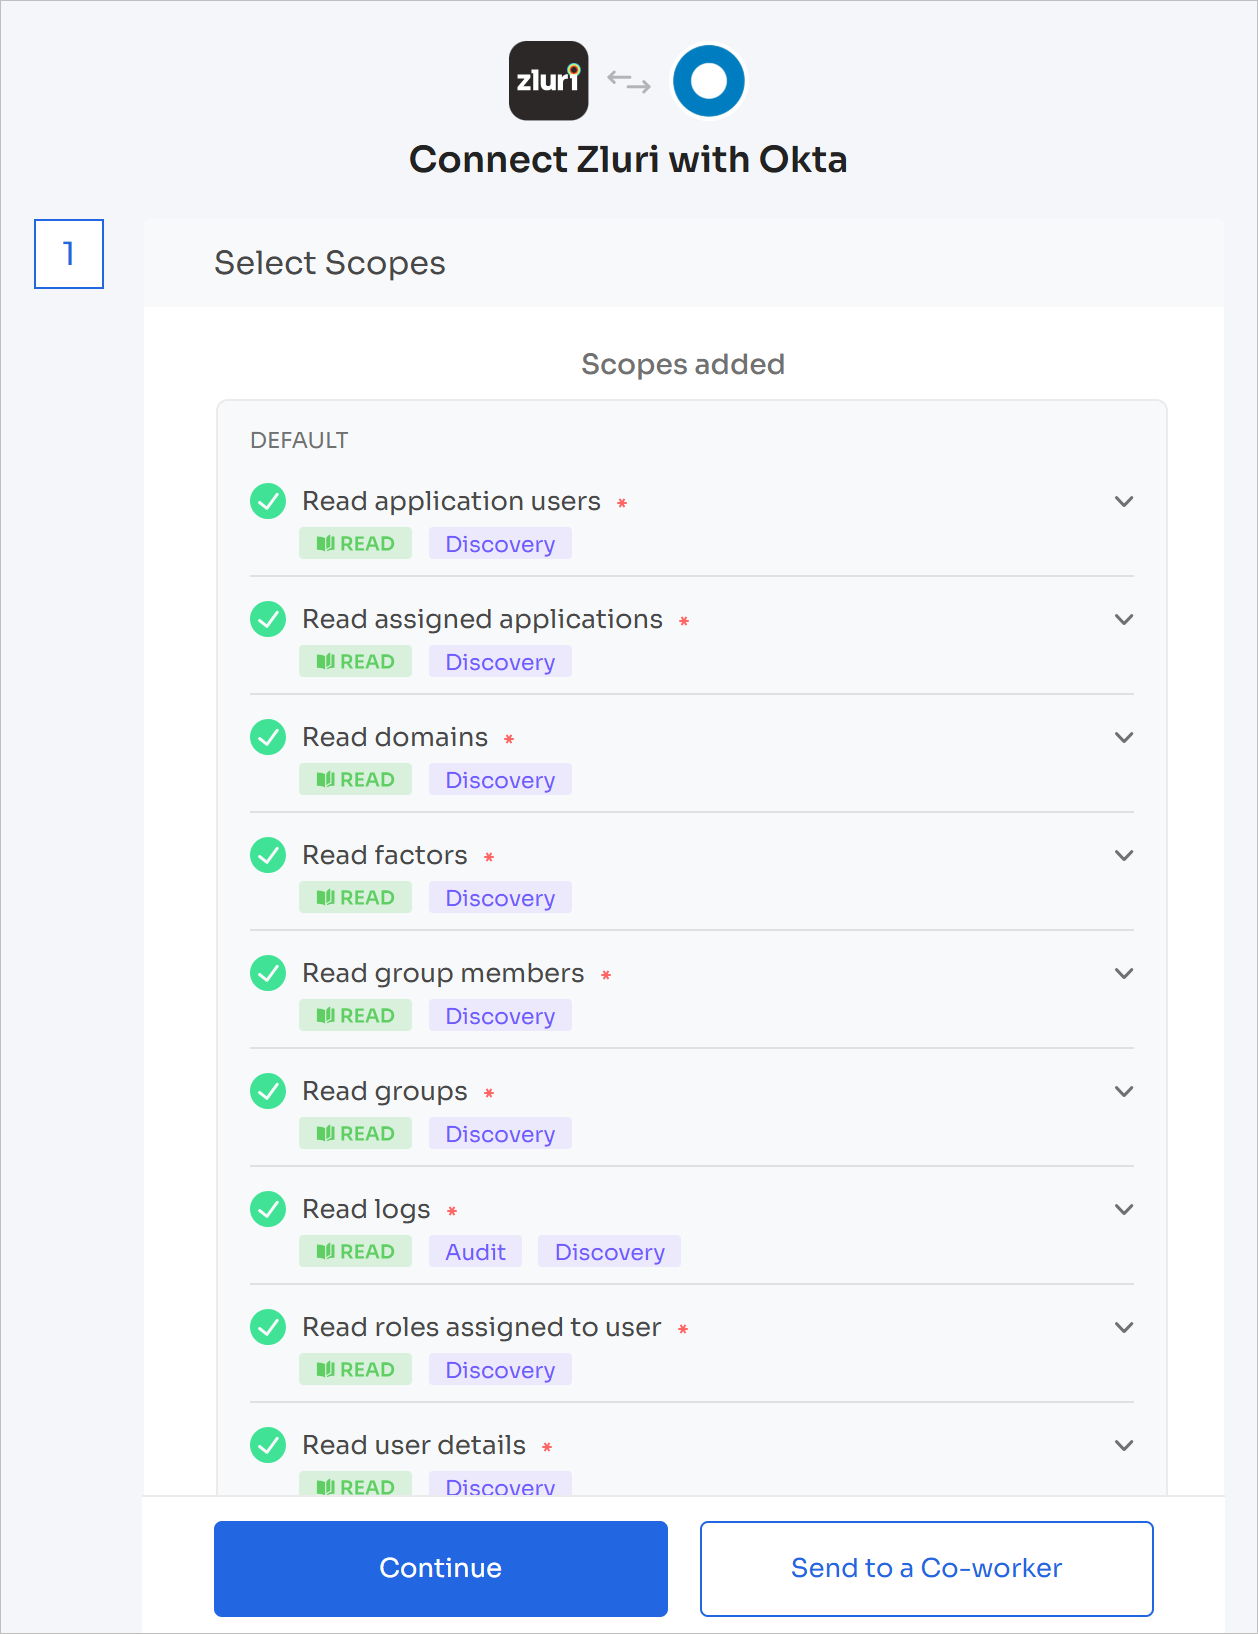Click the Continue button
Viewport: 1258px width, 1634px height.
click(x=441, y=1569)
